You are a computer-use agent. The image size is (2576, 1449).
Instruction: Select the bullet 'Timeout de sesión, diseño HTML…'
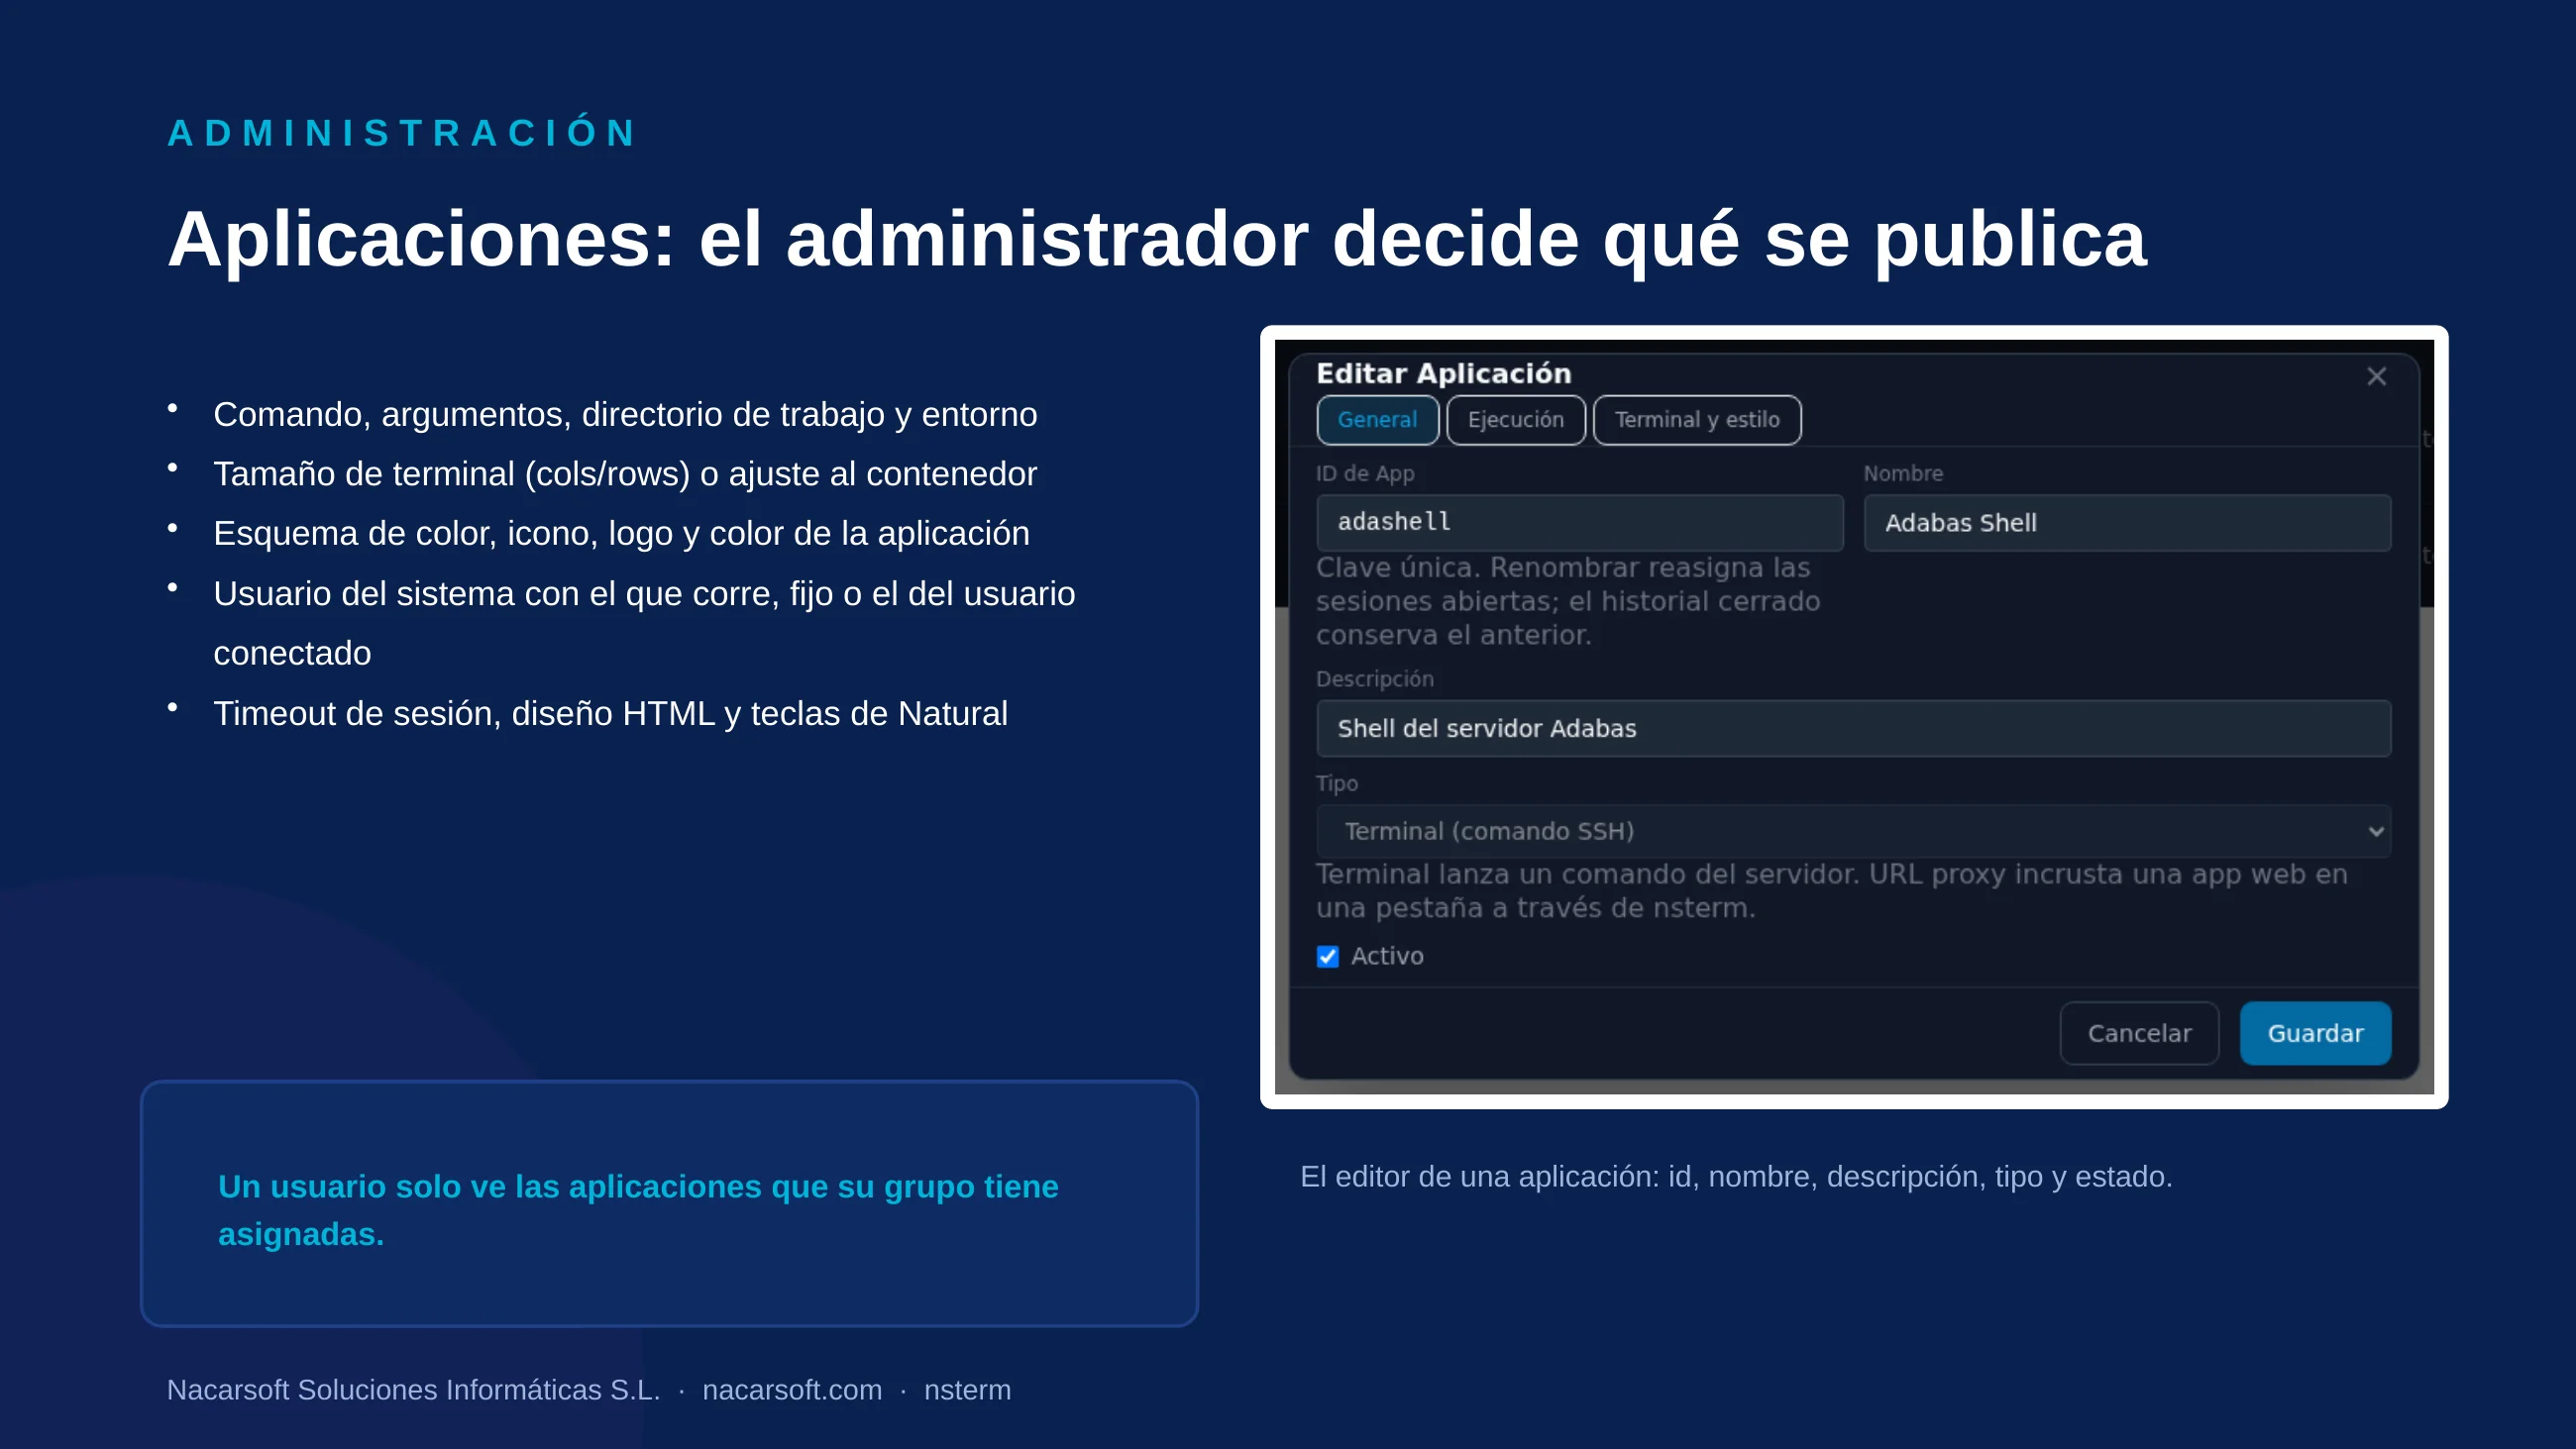pos(610,713)
